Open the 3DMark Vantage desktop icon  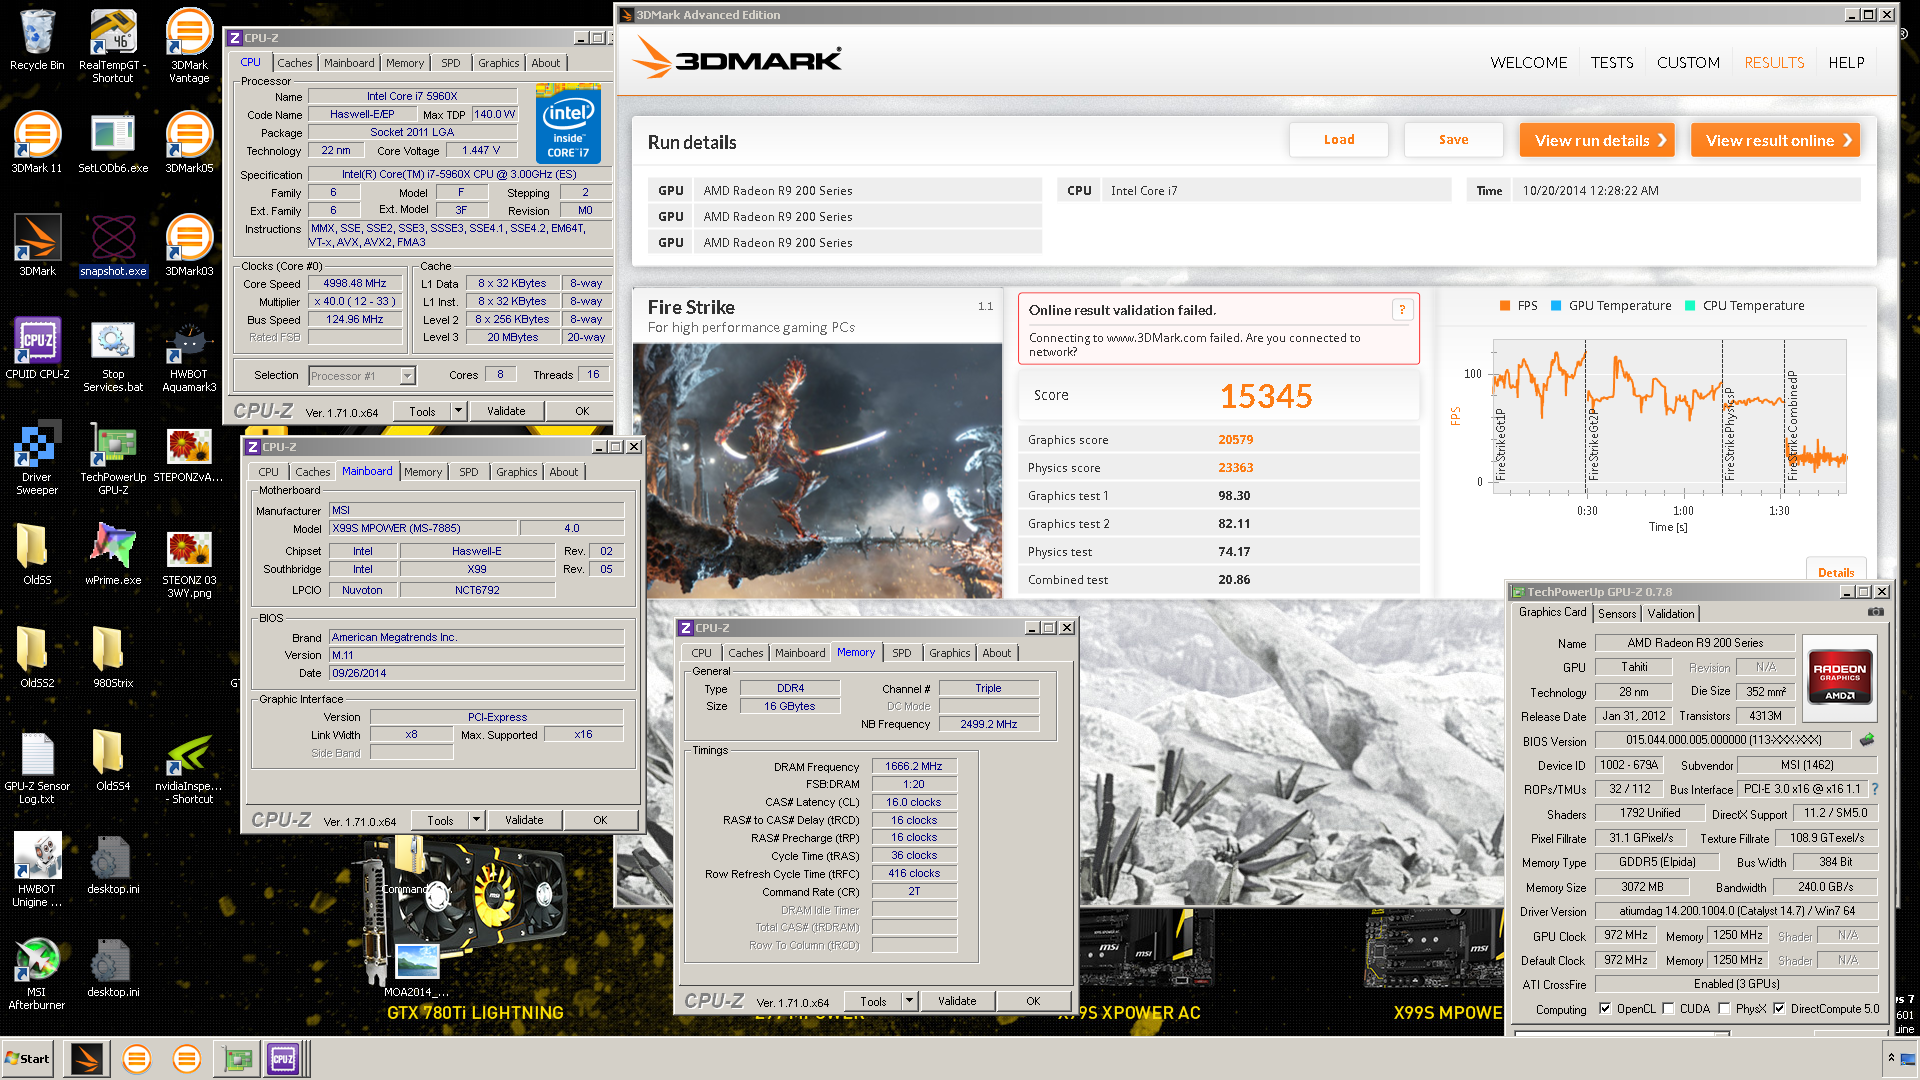pyautogui.click(x=189, y=45)
